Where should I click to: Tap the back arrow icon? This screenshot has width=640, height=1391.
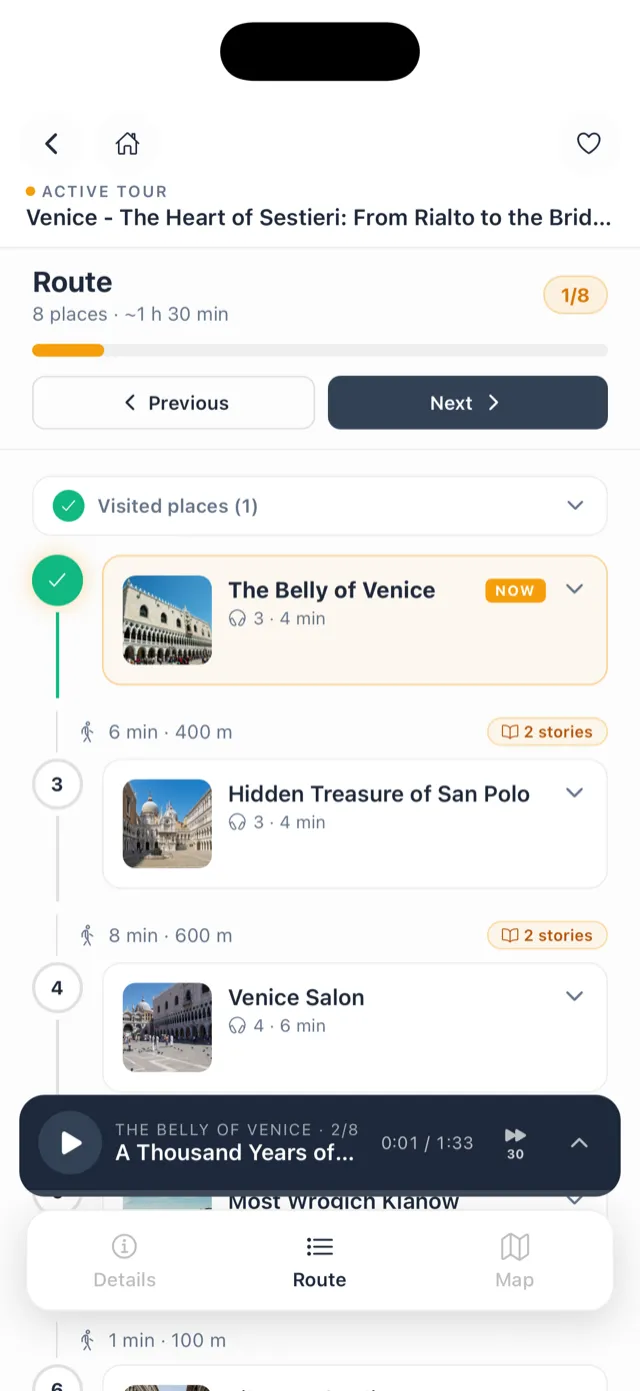(x=52, y=144)
